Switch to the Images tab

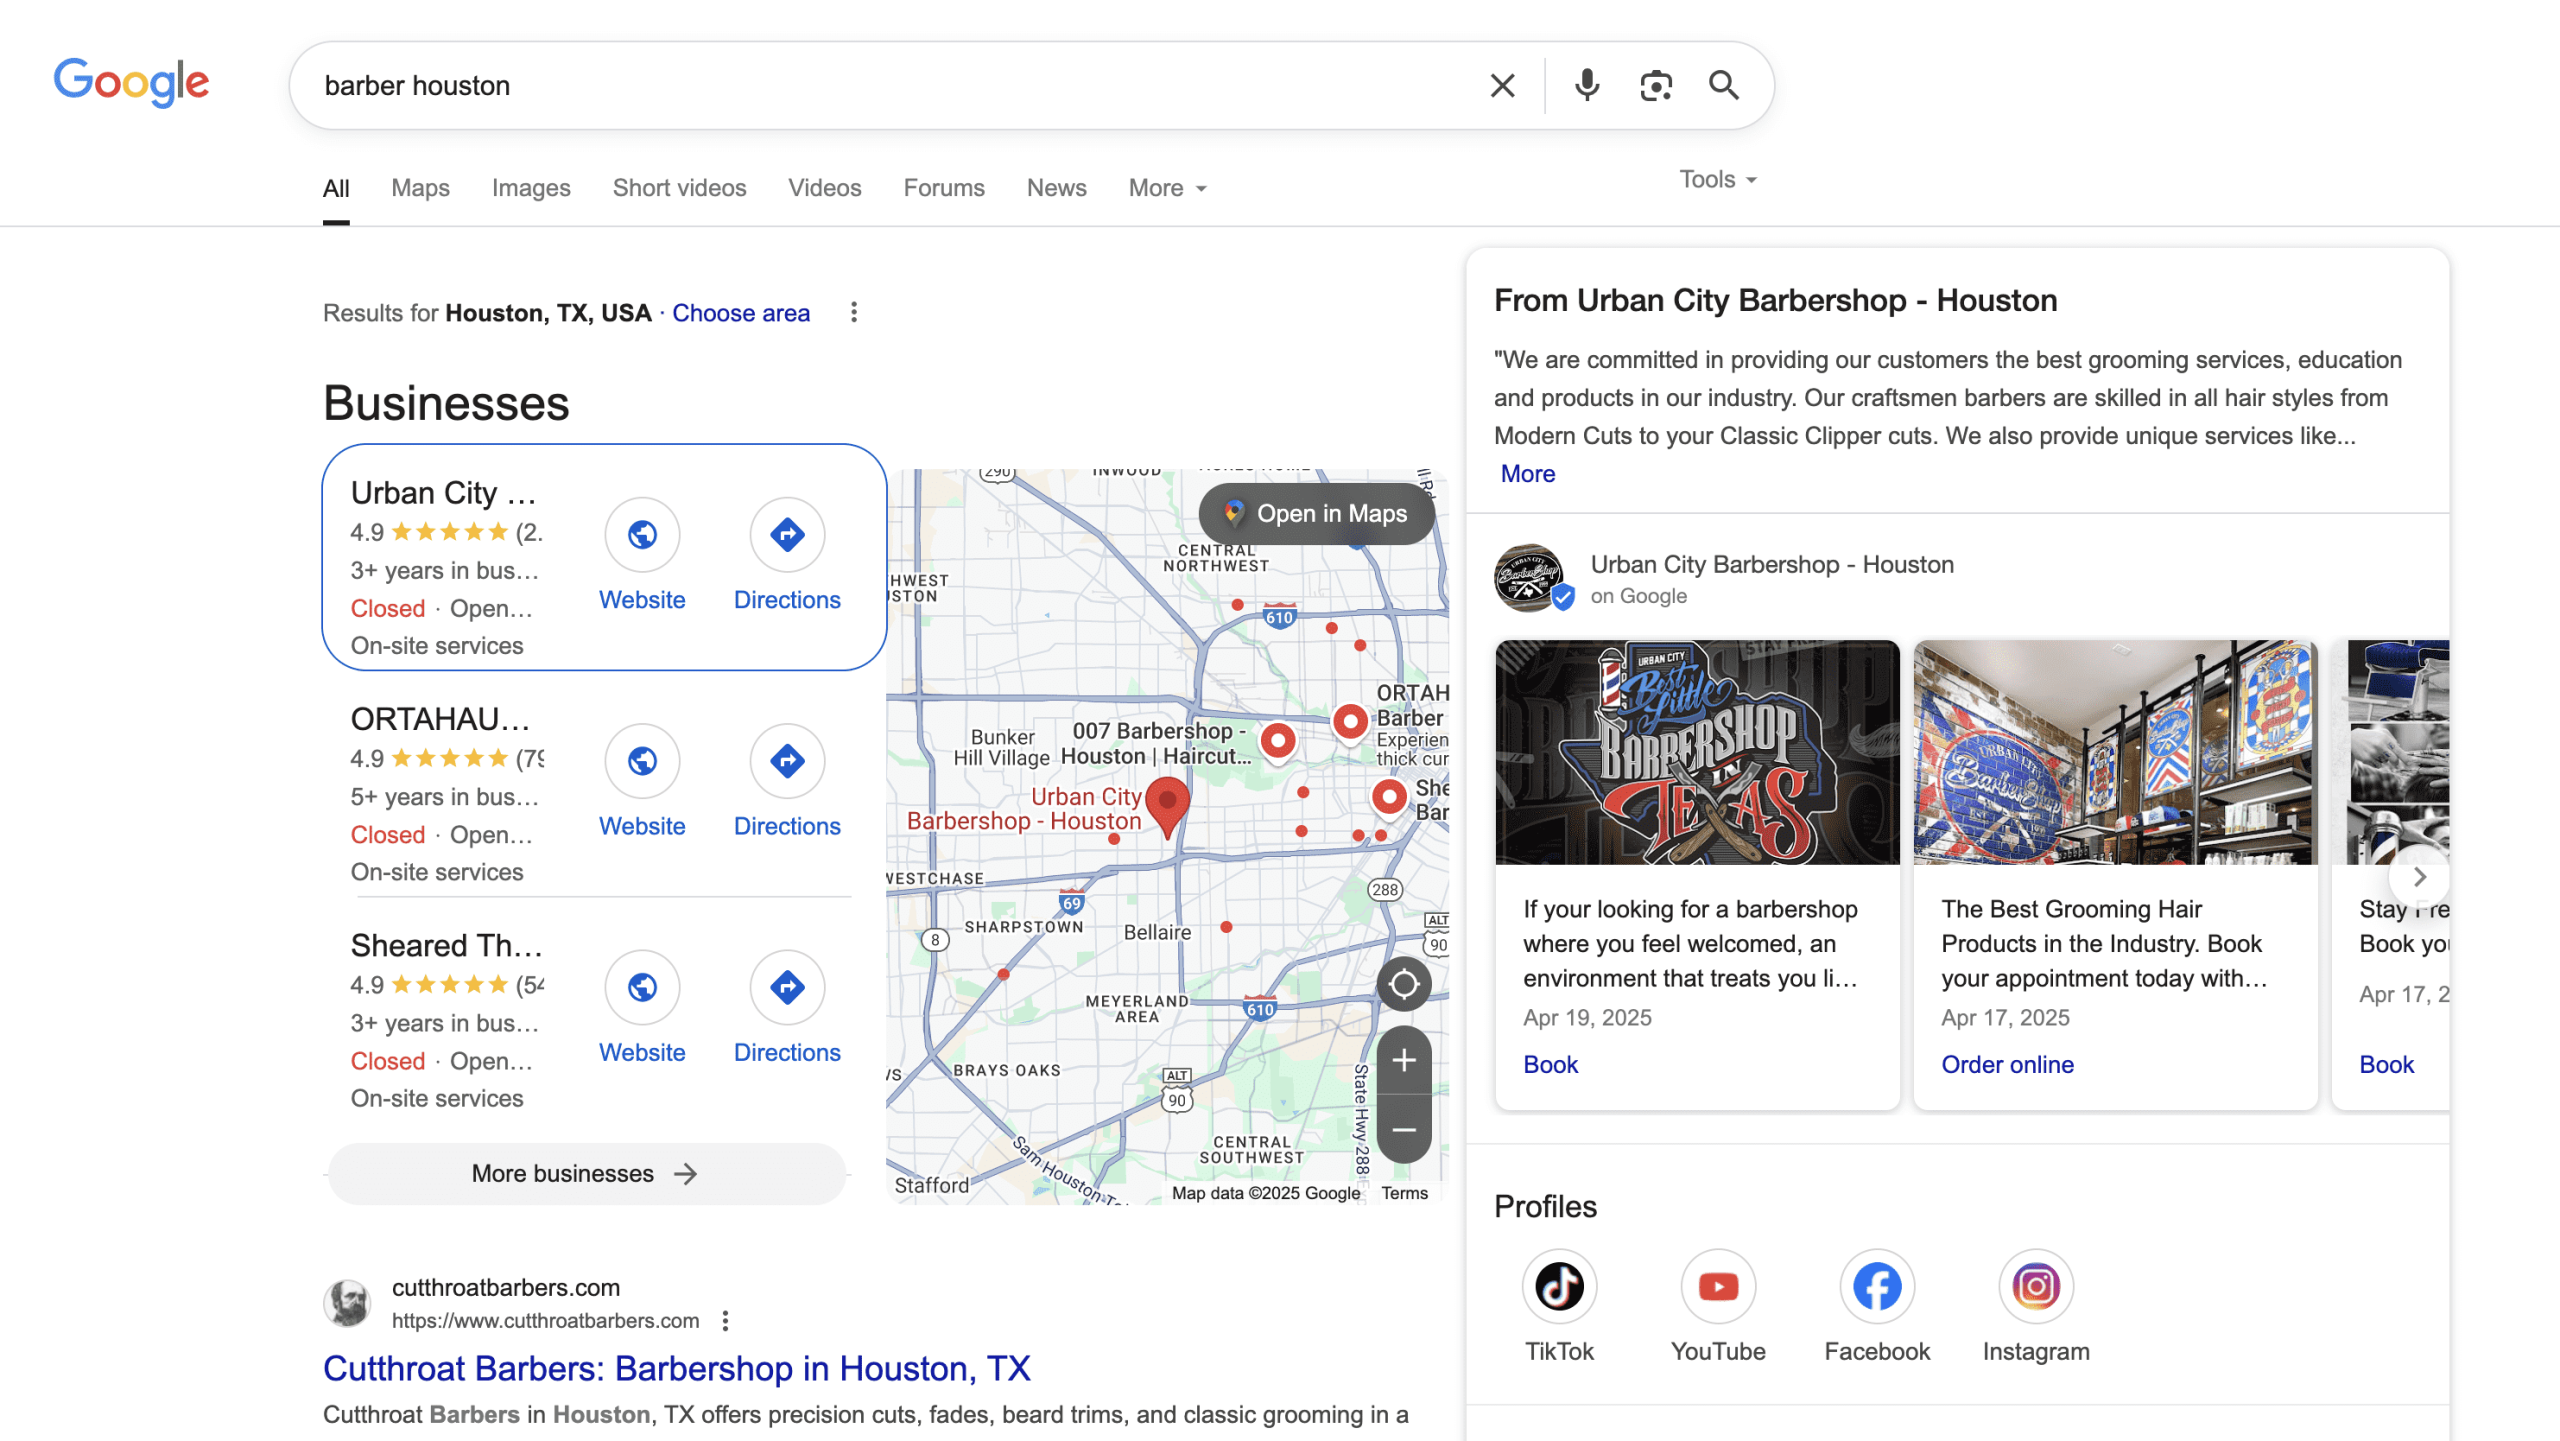(531, 188)
